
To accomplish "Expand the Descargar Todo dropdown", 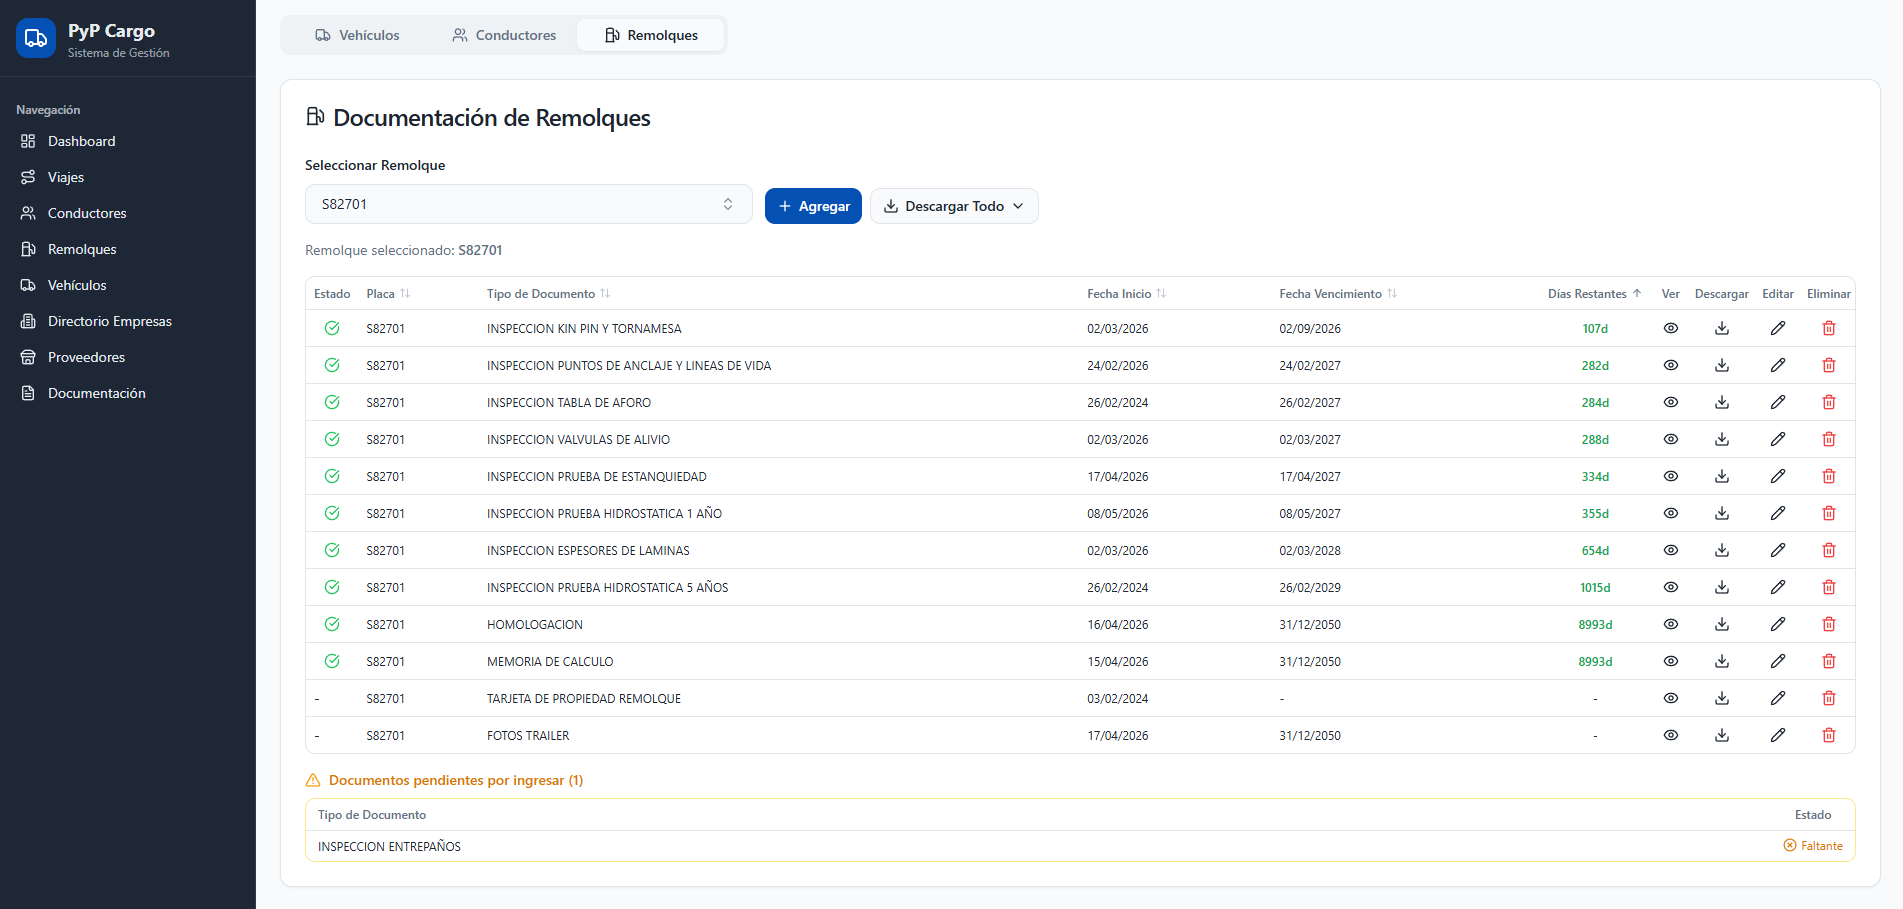I will [954, 206].
